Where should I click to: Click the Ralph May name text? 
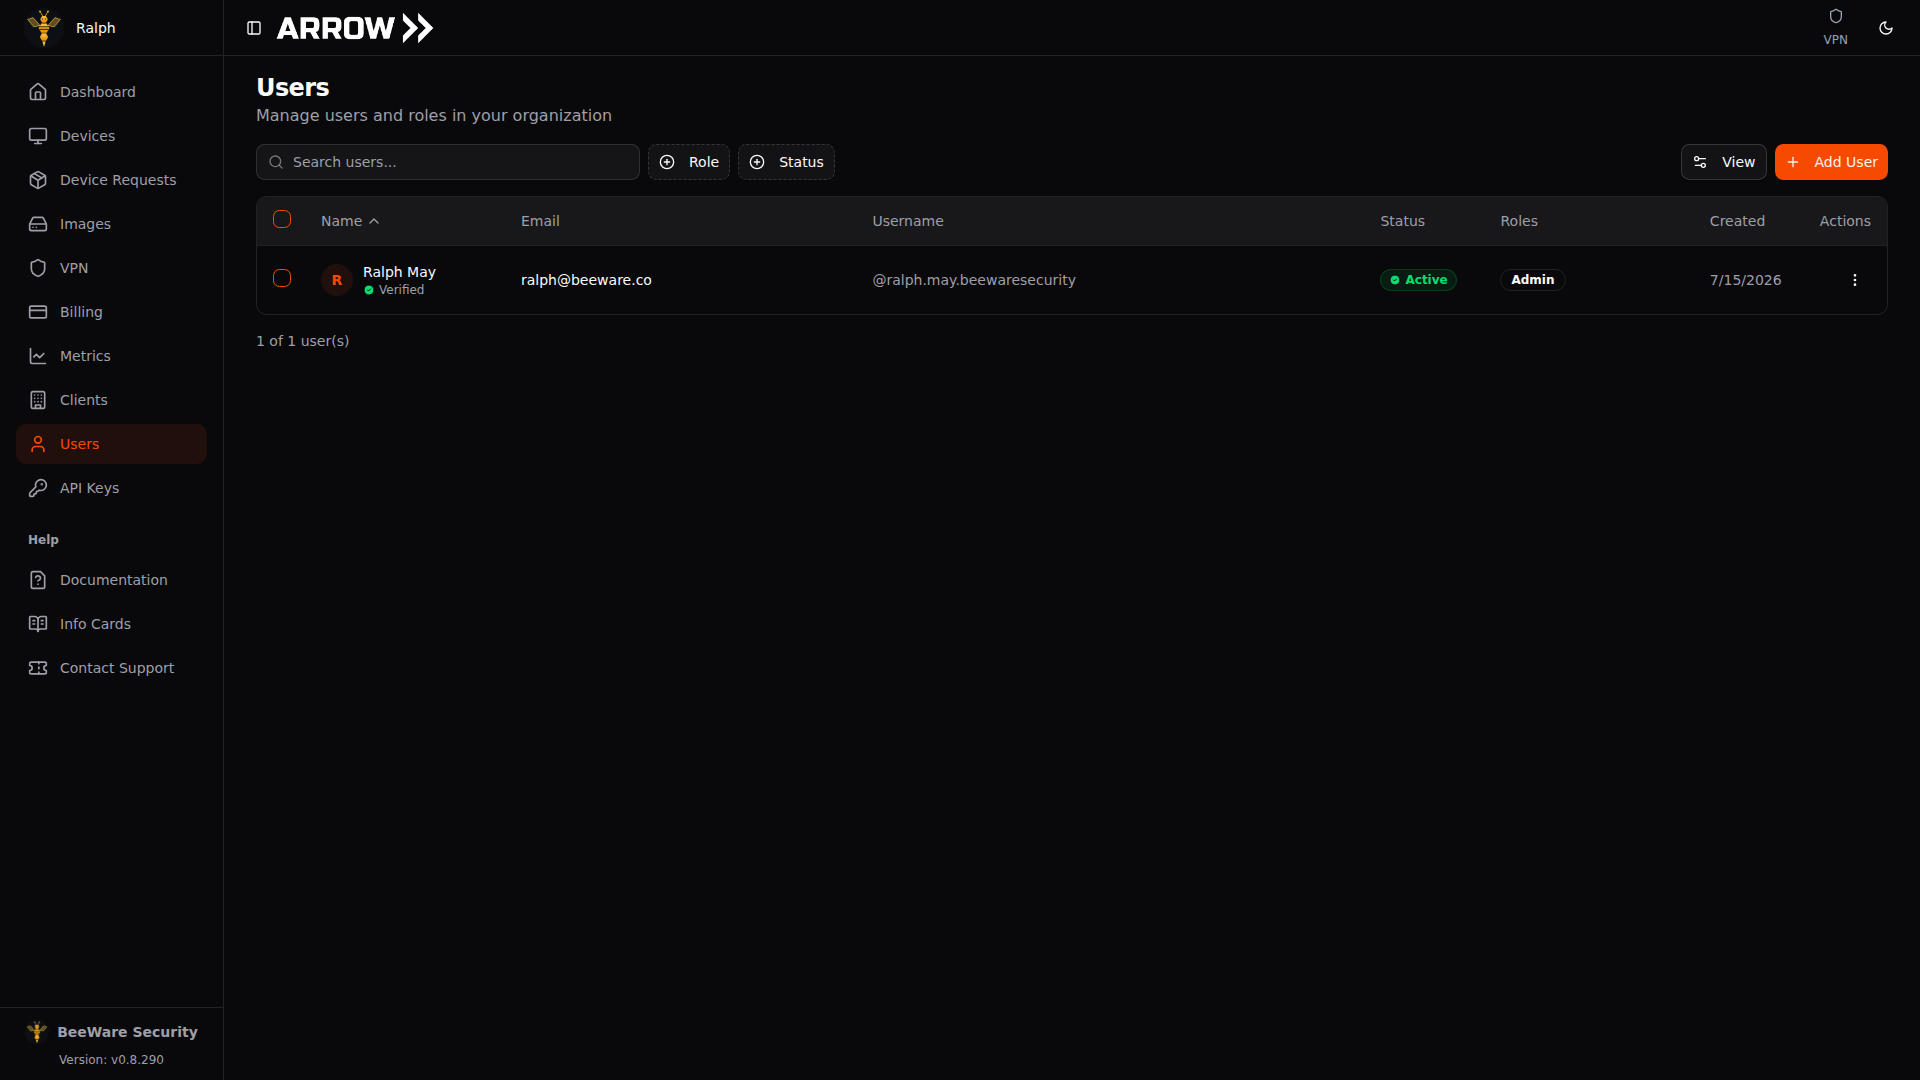pyautogui.click(x=399, y=272)
